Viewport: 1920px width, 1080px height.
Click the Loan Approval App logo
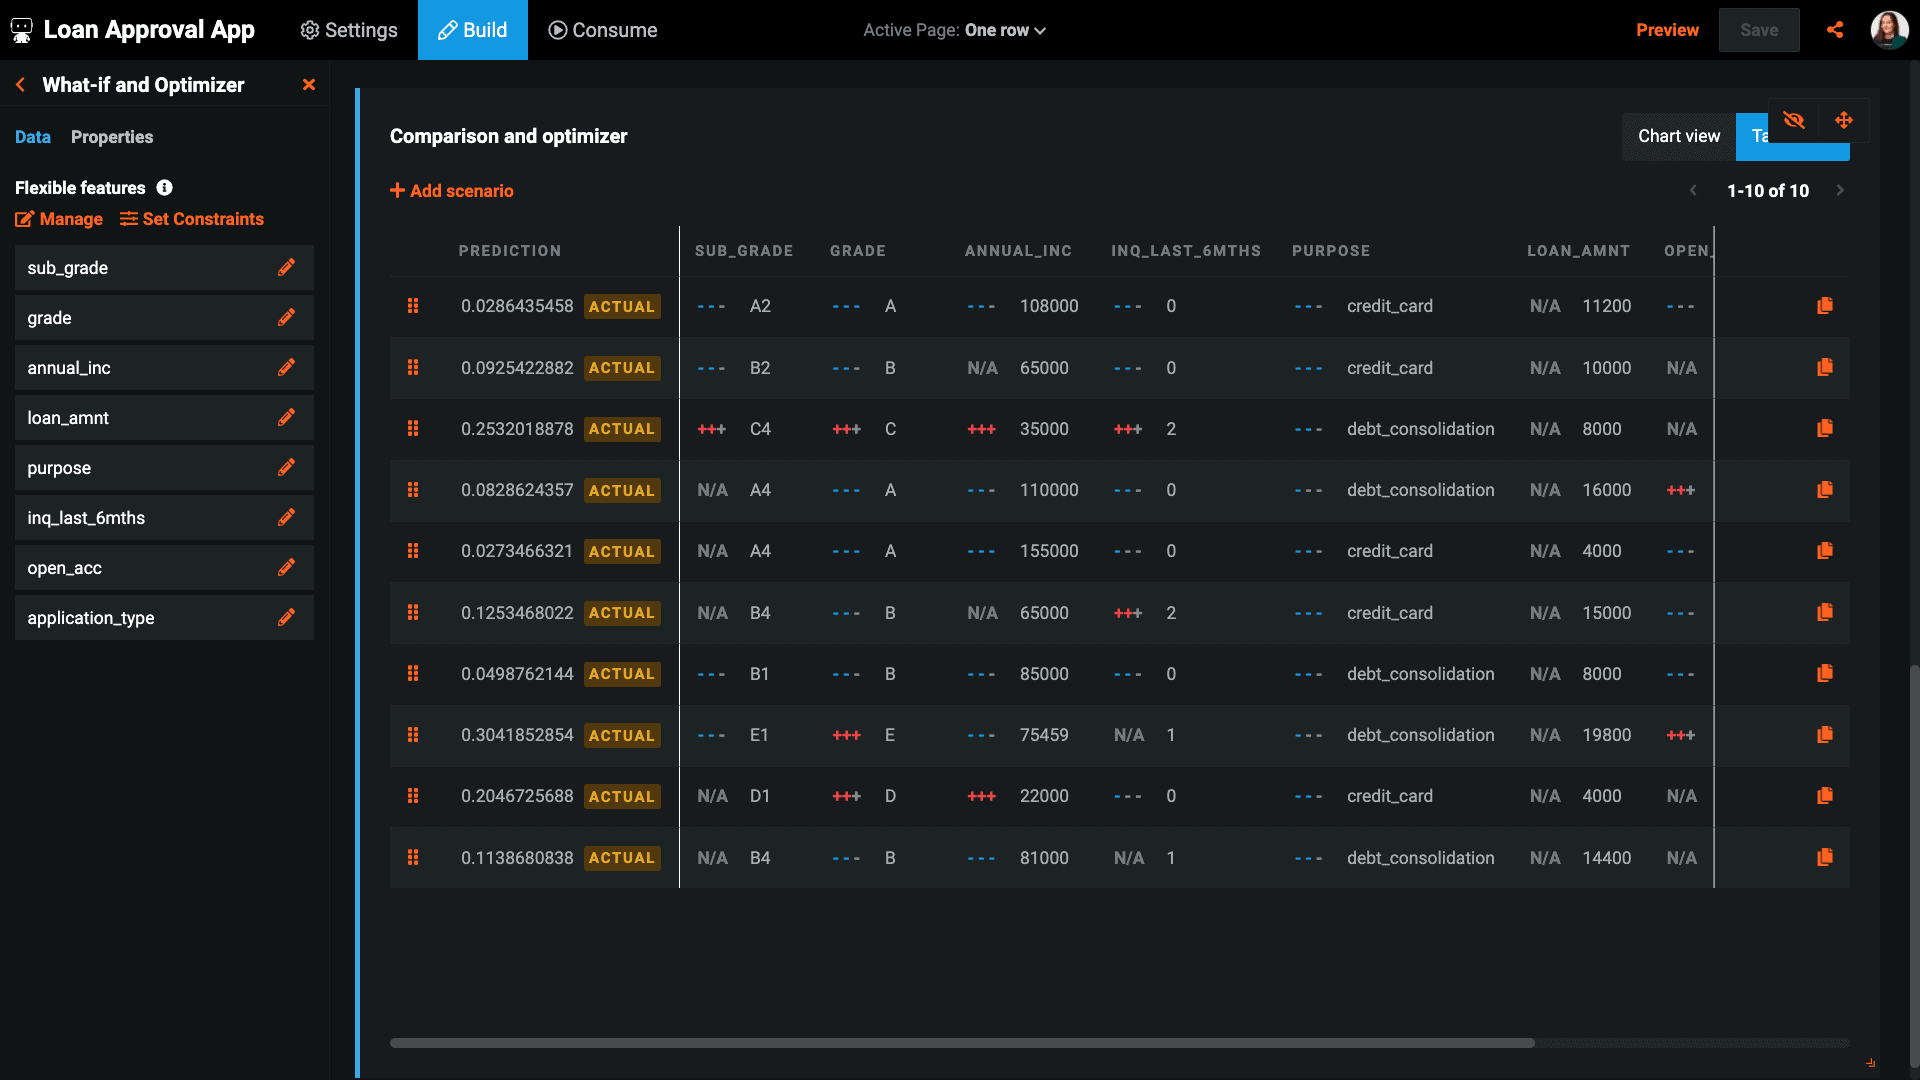point(21,30)
